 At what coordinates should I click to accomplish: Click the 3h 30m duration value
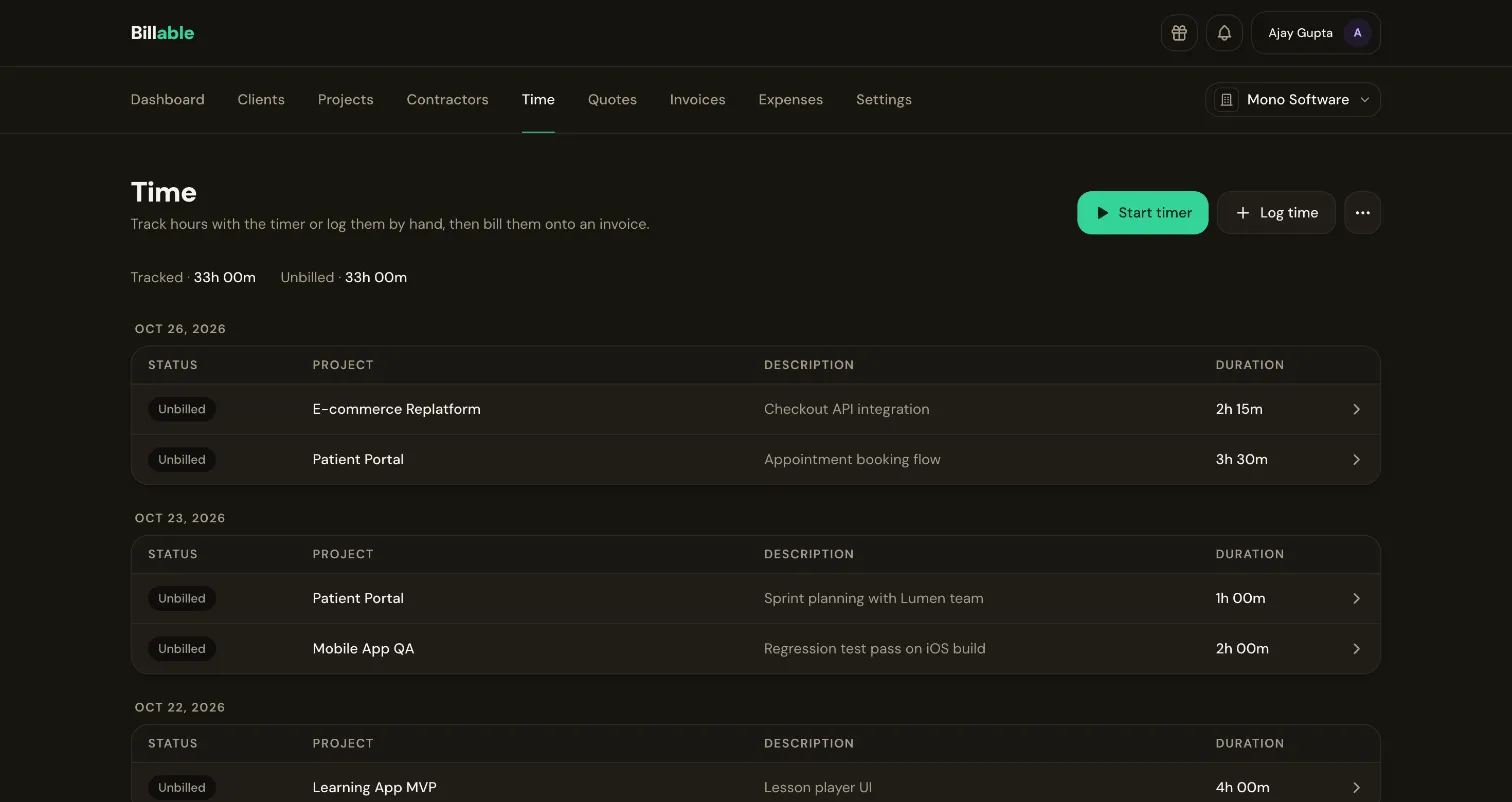(x=1242, y=460)
